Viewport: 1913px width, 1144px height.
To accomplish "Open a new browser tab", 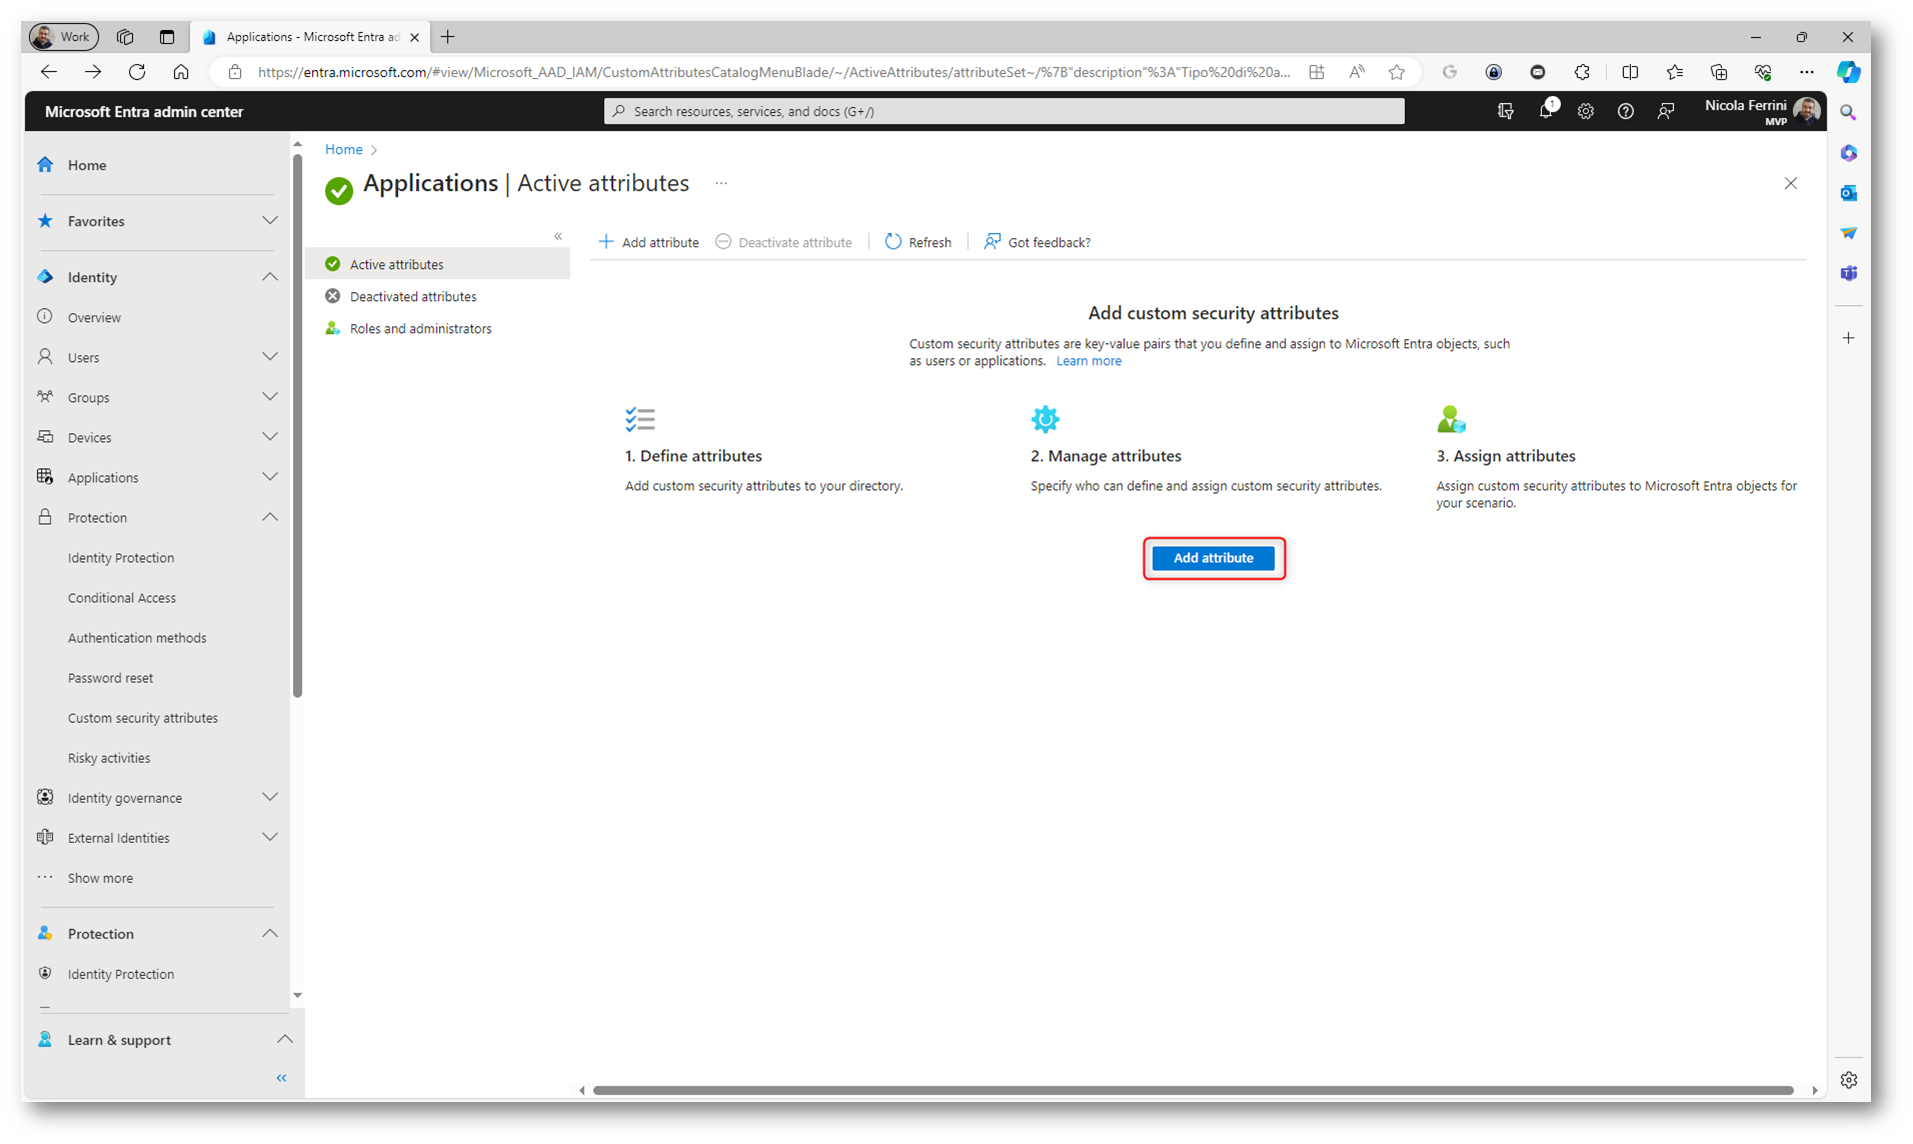I will point(448,37).
